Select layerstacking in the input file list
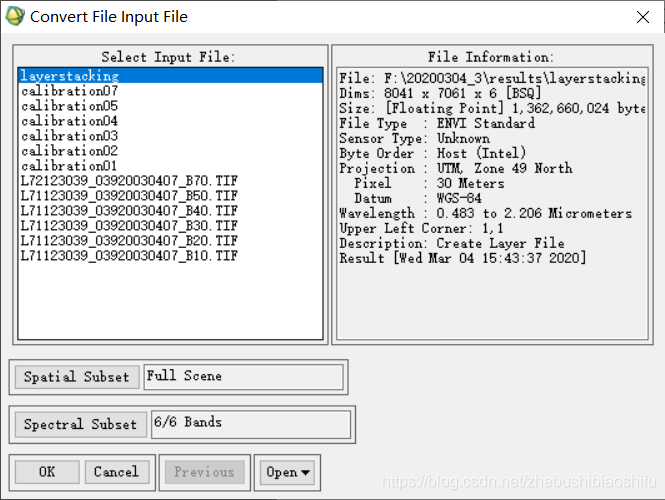 tap(170, 75)
